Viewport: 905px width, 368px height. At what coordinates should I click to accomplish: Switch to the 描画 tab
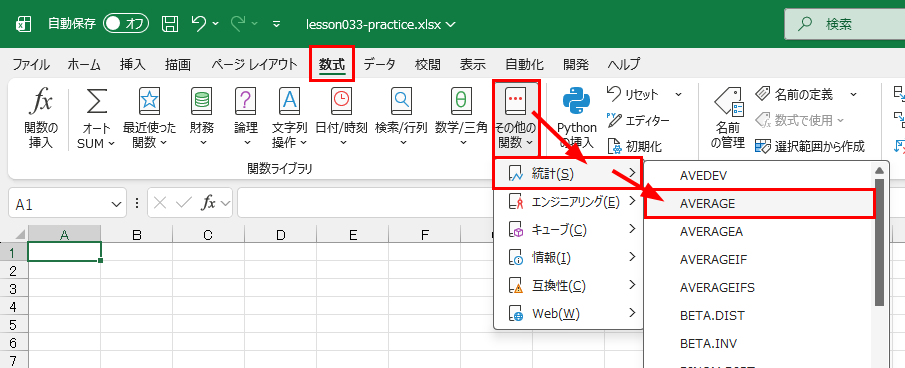(178, 64)
